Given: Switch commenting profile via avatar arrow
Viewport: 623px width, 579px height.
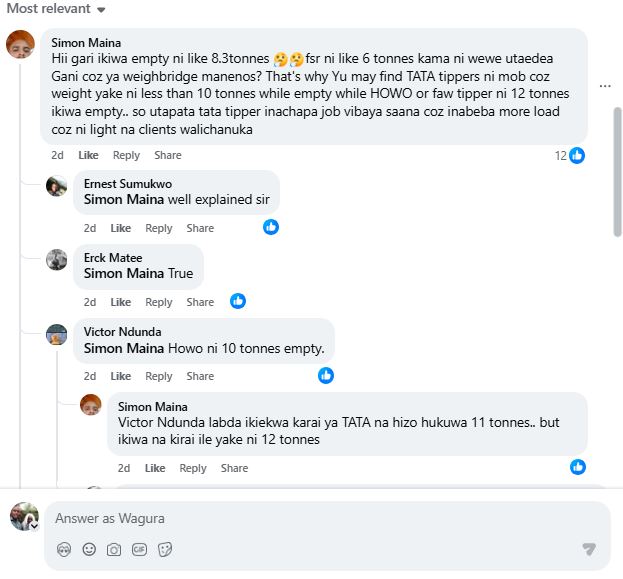Looking at the screenshot, I should pos(34,526).
